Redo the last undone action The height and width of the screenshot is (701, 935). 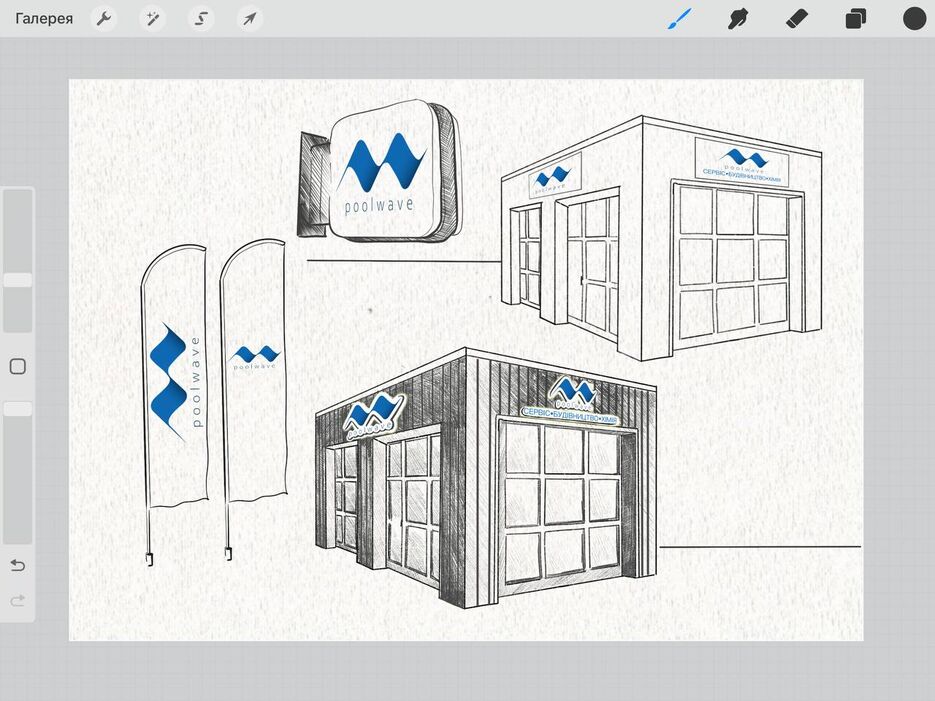(18, 600)
